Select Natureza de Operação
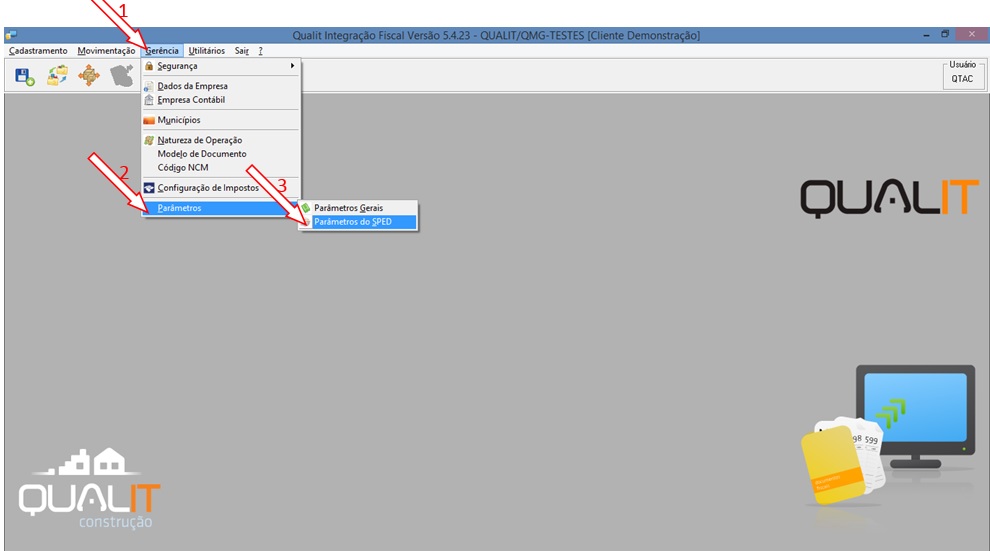The width and height of the screenshot is (990, 551). click(x=221, y=140)
